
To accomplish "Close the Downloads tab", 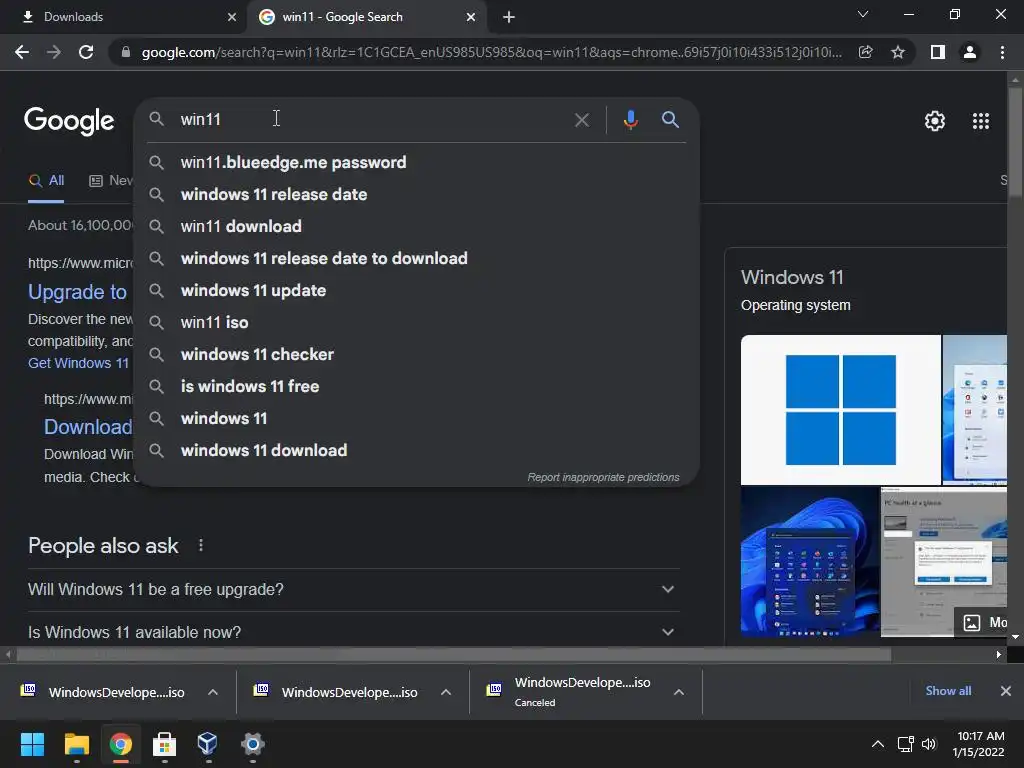I will (231, 17).
